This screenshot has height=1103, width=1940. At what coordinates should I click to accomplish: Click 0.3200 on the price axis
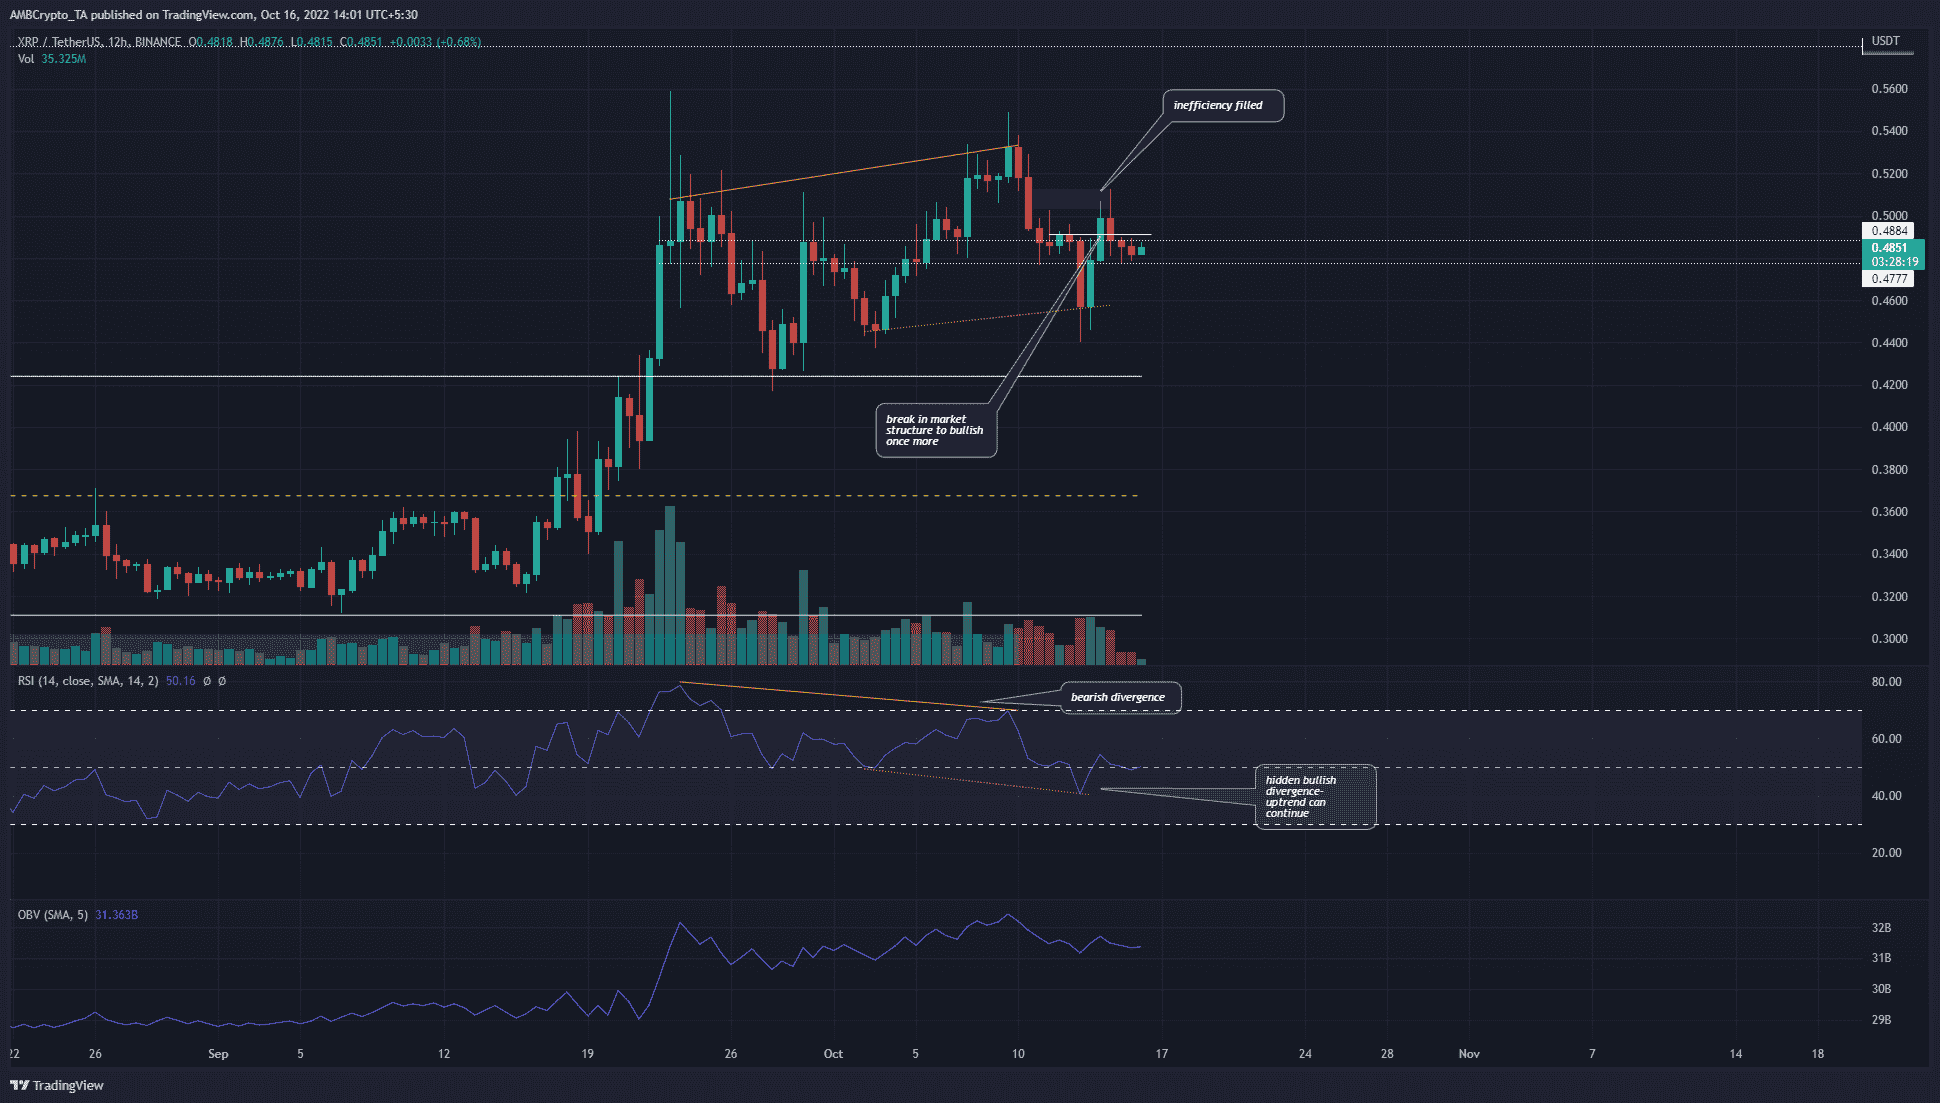point(1889,597)
